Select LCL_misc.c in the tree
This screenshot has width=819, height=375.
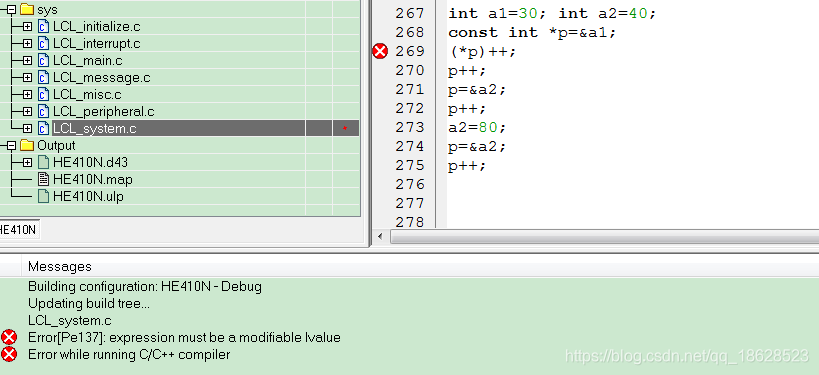(87, 95)
